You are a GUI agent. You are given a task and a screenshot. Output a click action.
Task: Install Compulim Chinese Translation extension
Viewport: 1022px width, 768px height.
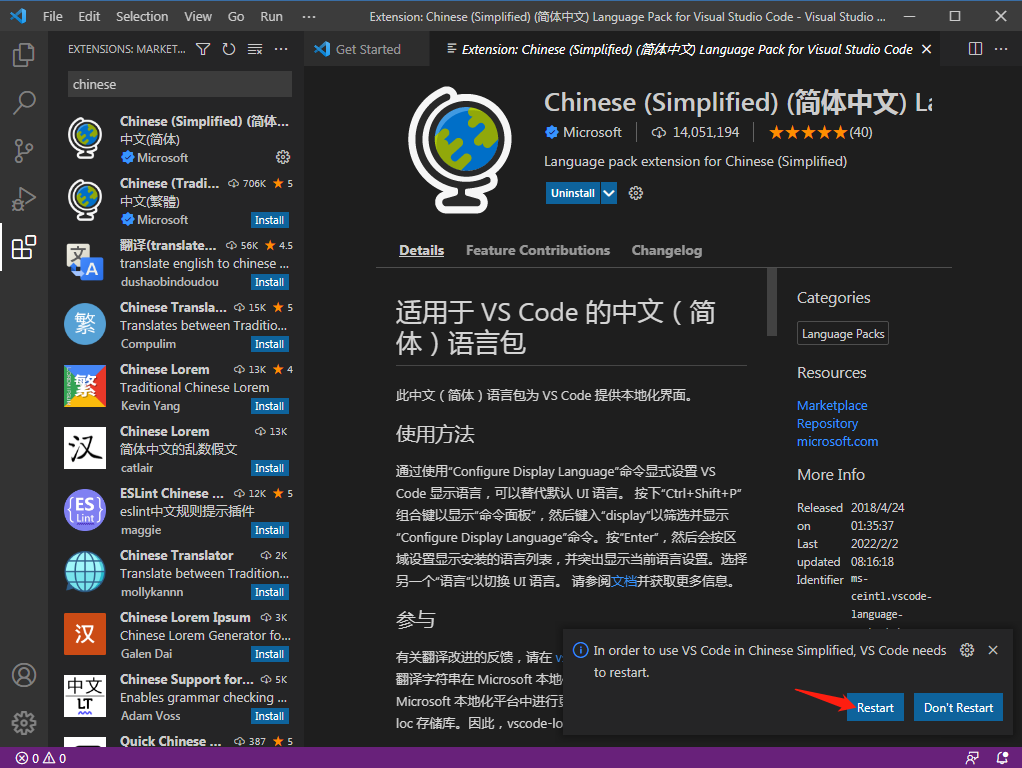pyautogui.click(x=270, y=344)
